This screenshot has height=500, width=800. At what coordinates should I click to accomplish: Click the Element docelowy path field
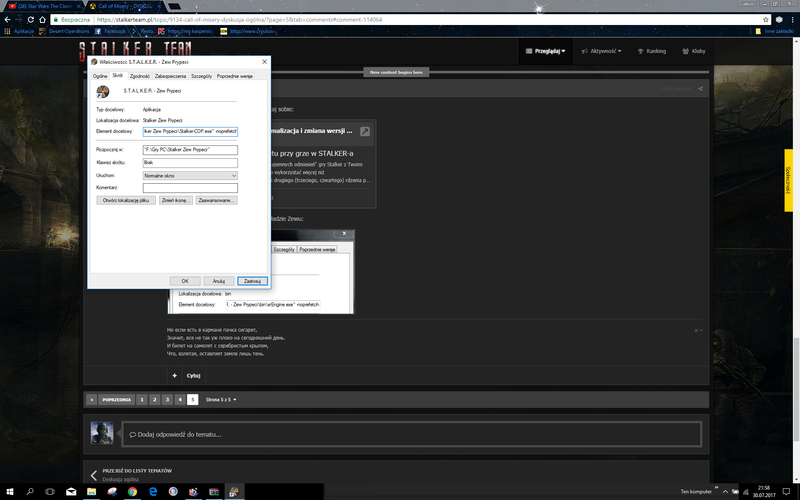pos(190,132)
